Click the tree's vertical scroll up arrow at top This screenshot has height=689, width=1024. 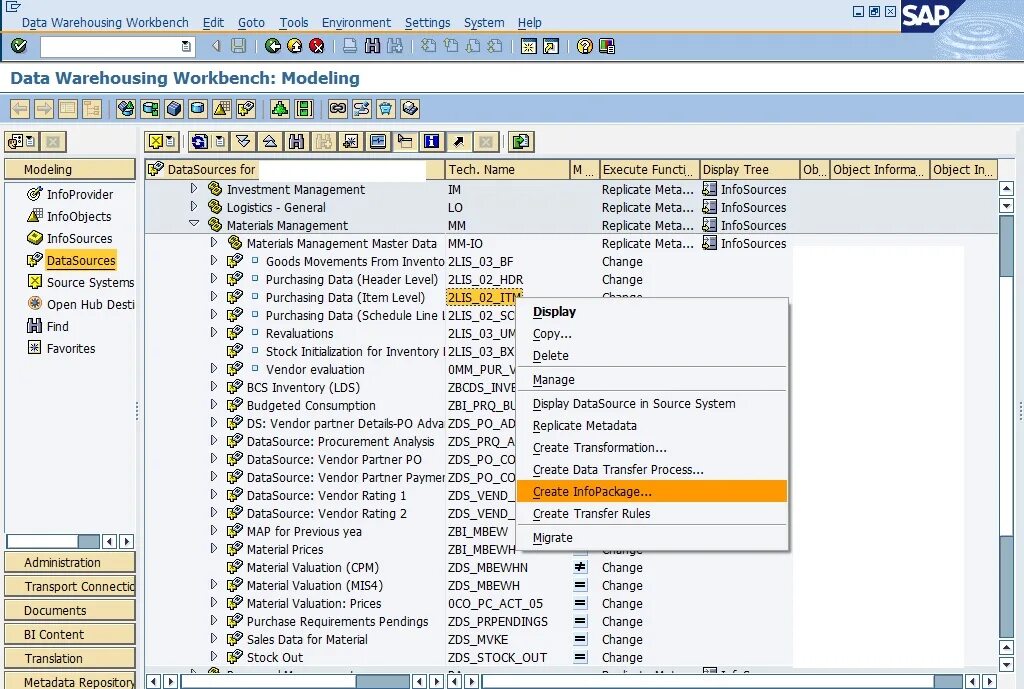pos(1006,189)
